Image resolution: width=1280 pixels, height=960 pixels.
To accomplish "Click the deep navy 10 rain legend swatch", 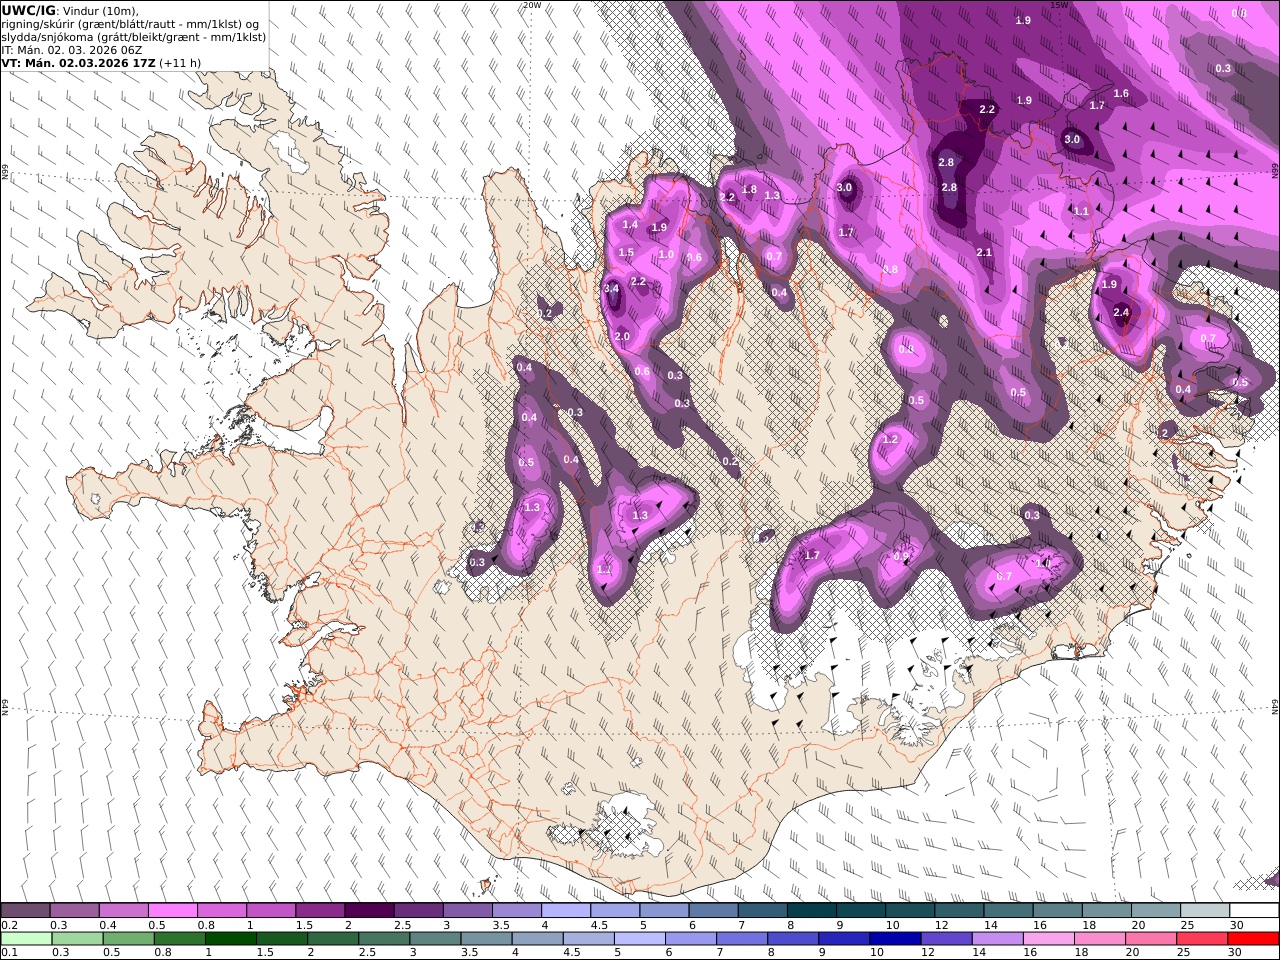I will tap(894, 939).
